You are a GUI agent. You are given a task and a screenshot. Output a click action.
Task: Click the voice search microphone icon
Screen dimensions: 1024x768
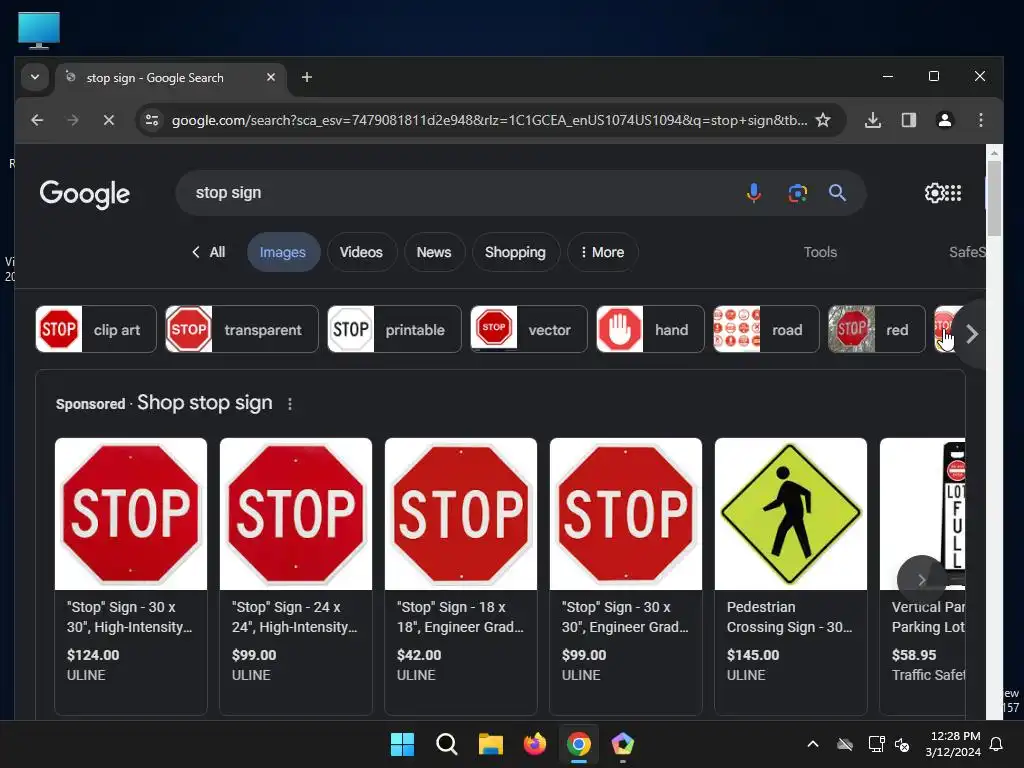point(754,193)
